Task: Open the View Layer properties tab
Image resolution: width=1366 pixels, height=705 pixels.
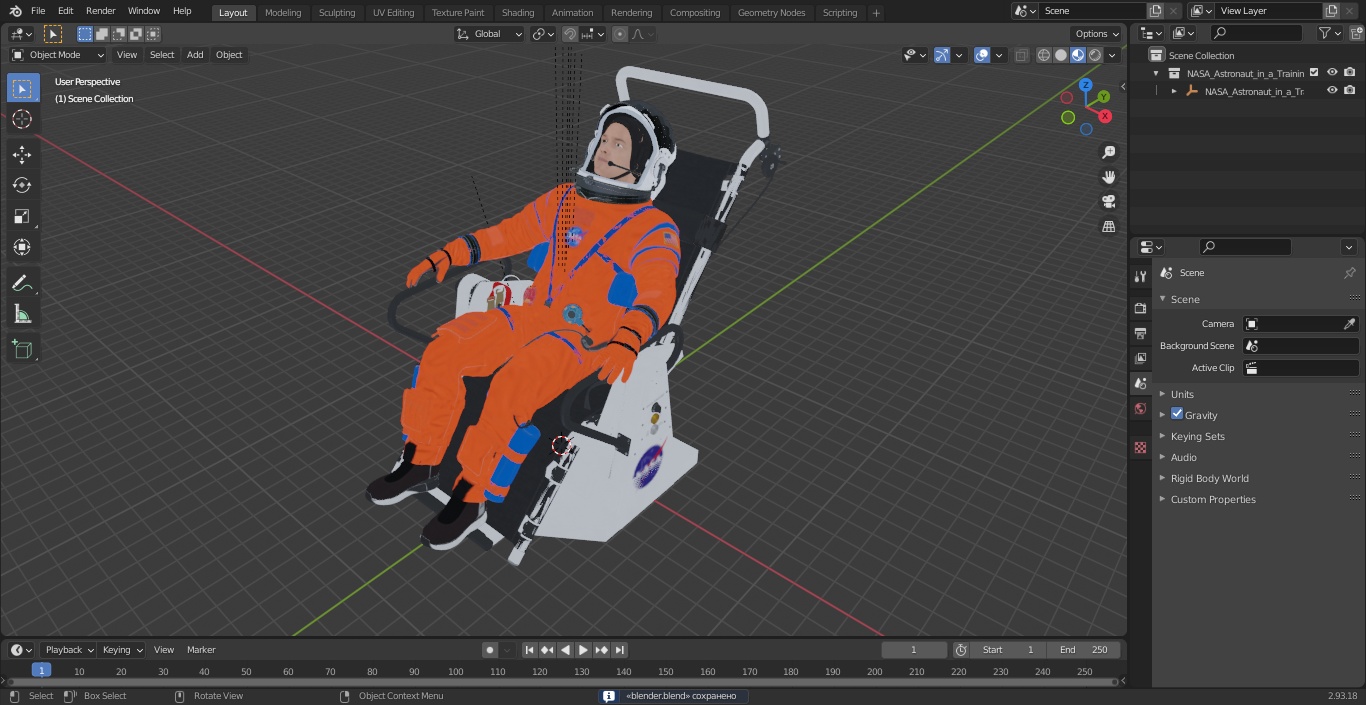Action: [x=1140, y=358]
